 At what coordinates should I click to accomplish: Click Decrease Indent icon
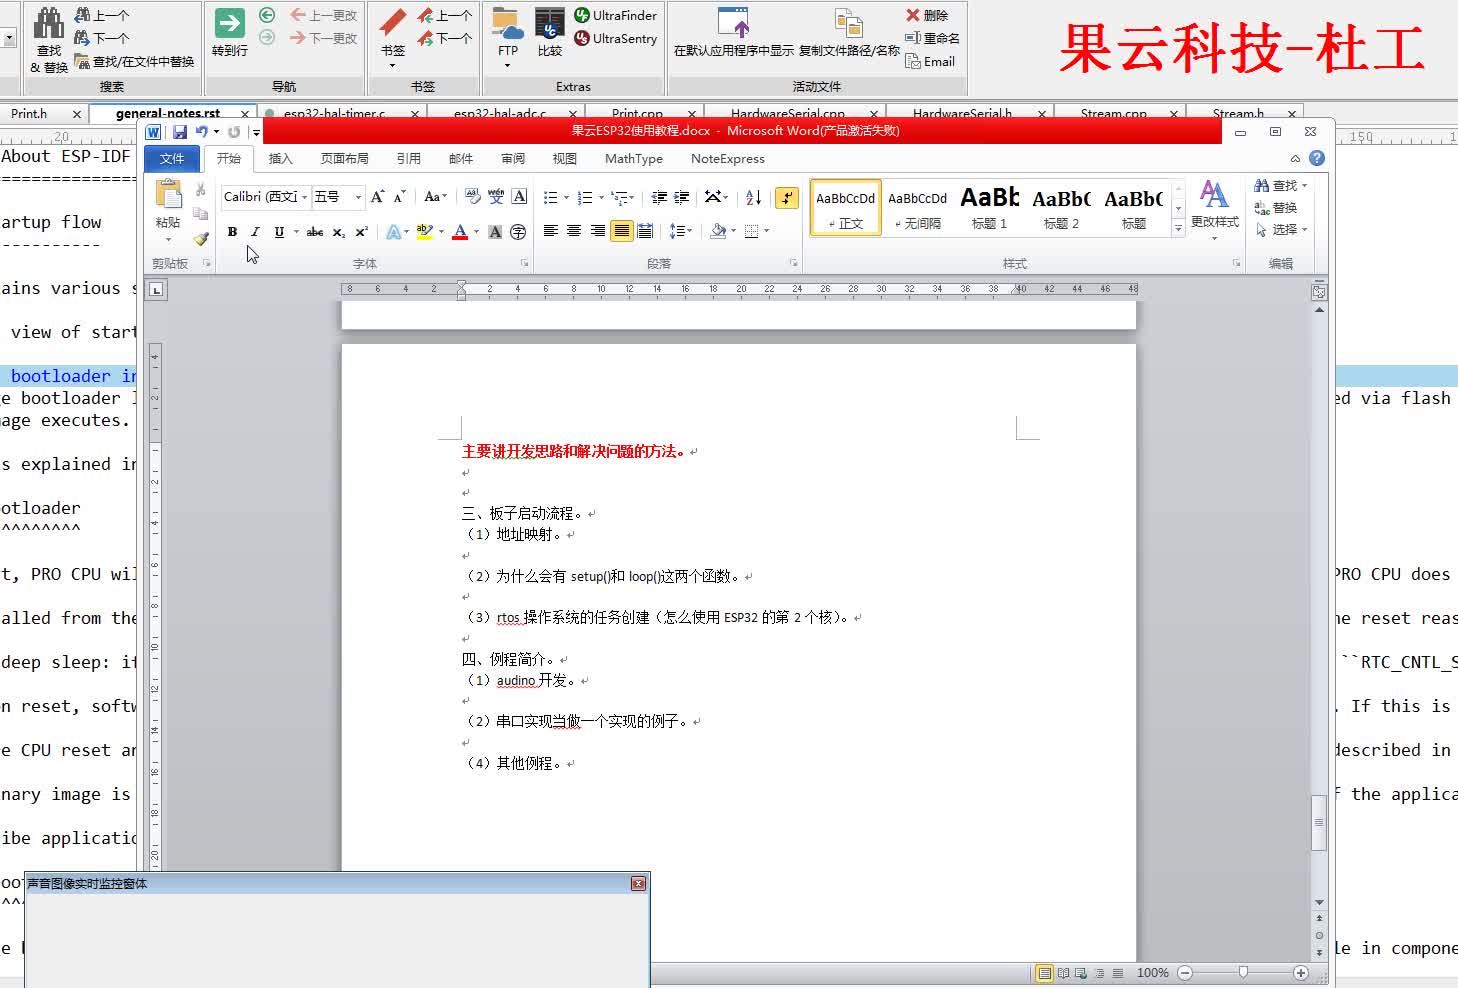pos(659,197)
